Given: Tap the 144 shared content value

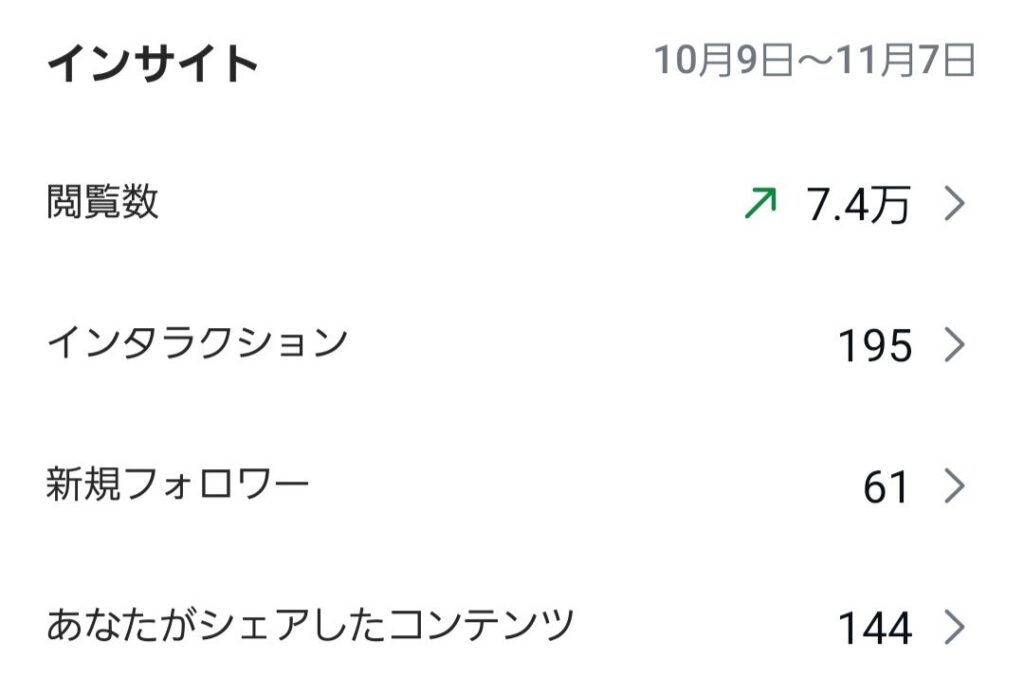Looking at the screenshot, I should click(875, 629).
